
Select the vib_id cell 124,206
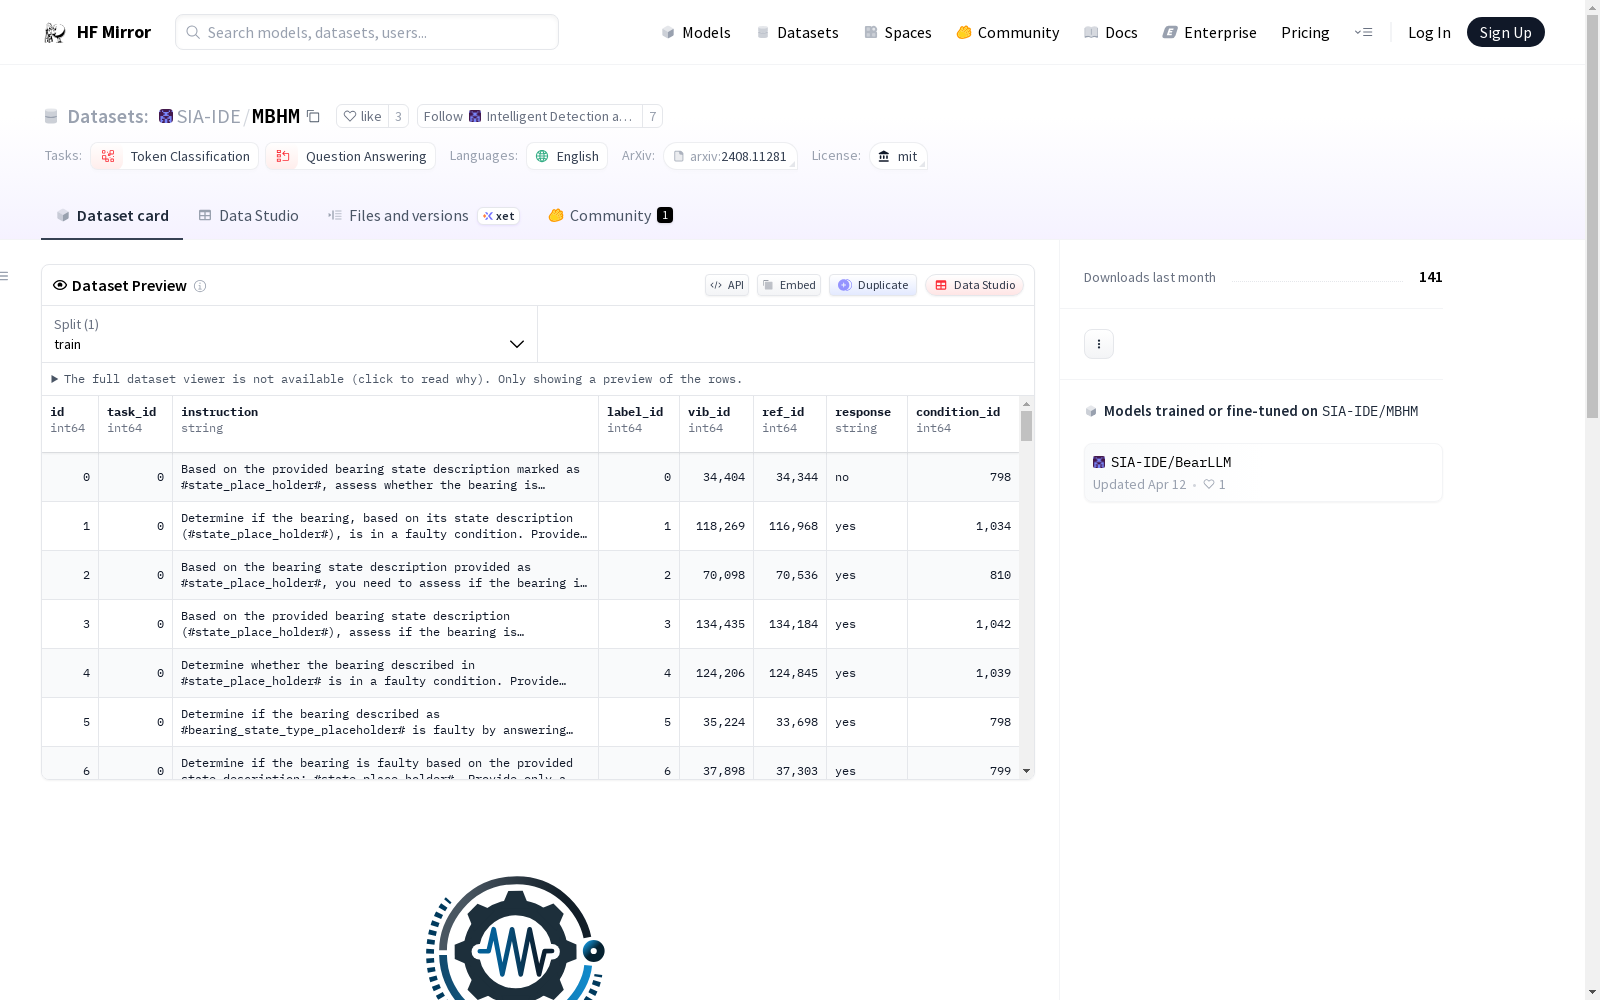coord(716,673)
